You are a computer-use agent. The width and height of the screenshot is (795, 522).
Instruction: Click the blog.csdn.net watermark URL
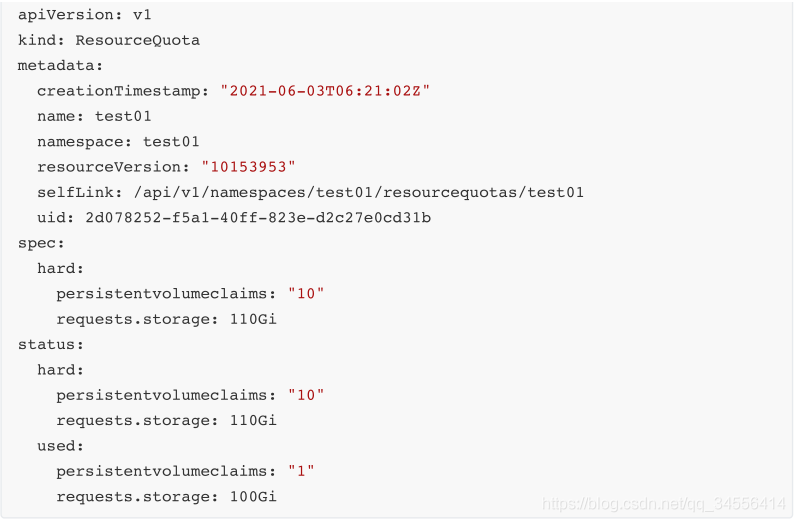point(664,504)
